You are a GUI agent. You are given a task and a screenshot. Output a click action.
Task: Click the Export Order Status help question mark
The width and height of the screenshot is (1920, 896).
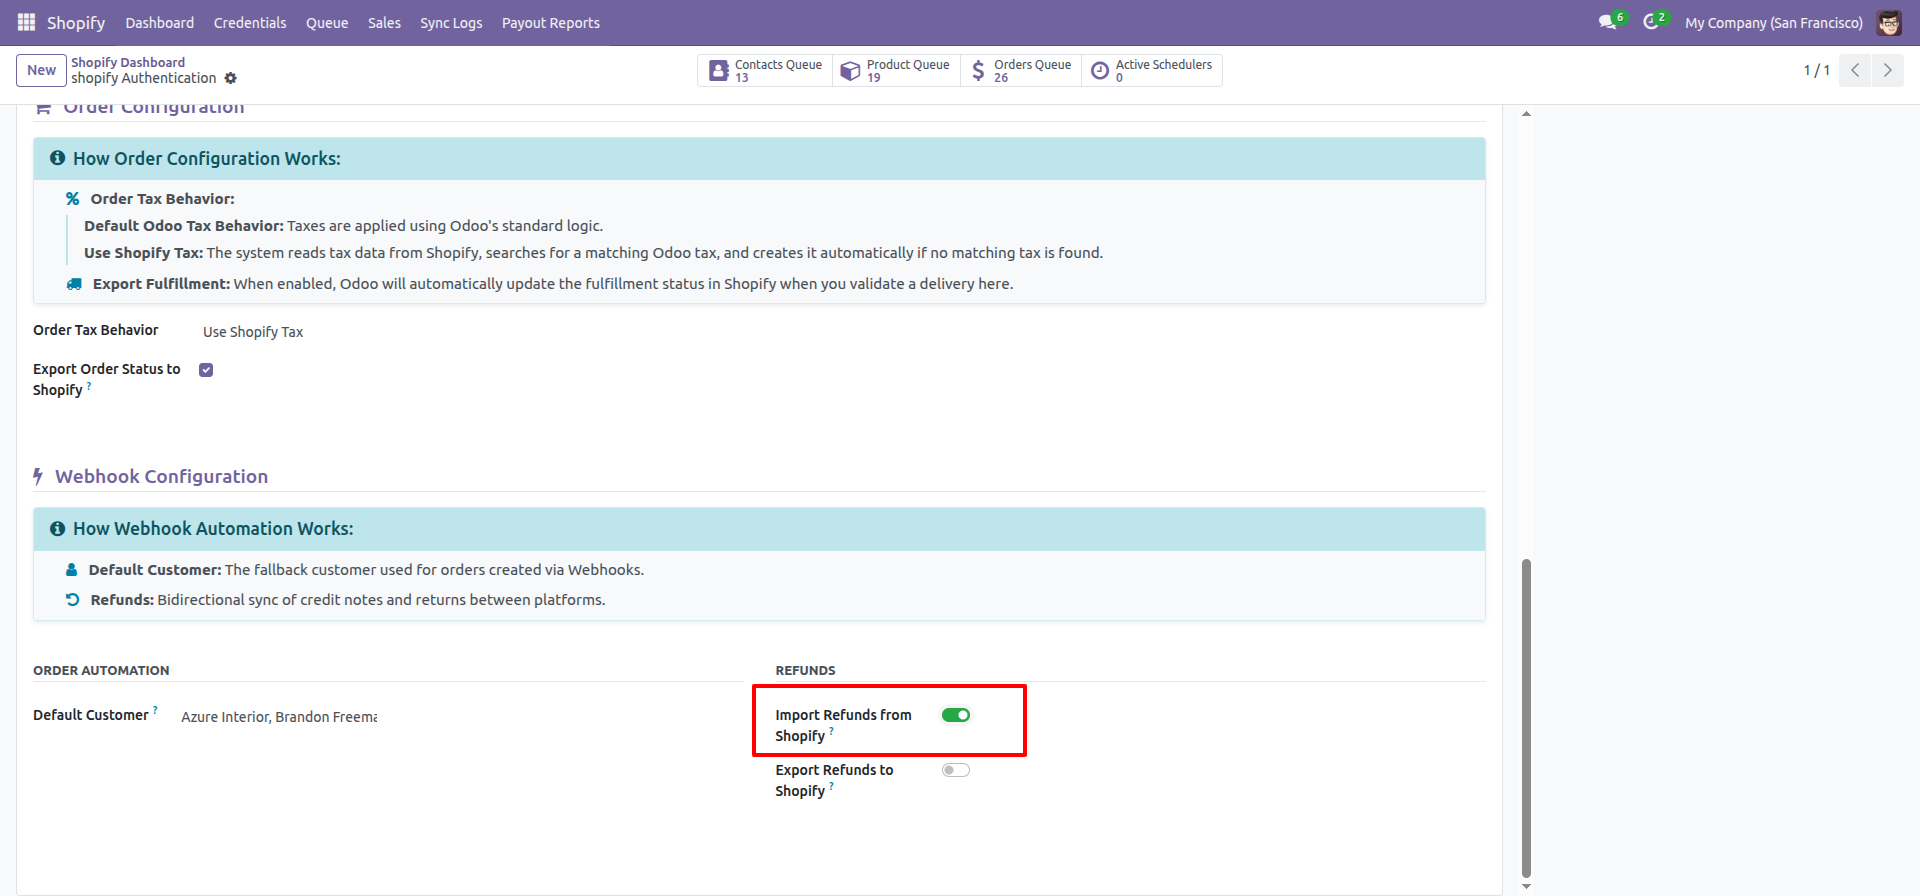pos(89,385)
